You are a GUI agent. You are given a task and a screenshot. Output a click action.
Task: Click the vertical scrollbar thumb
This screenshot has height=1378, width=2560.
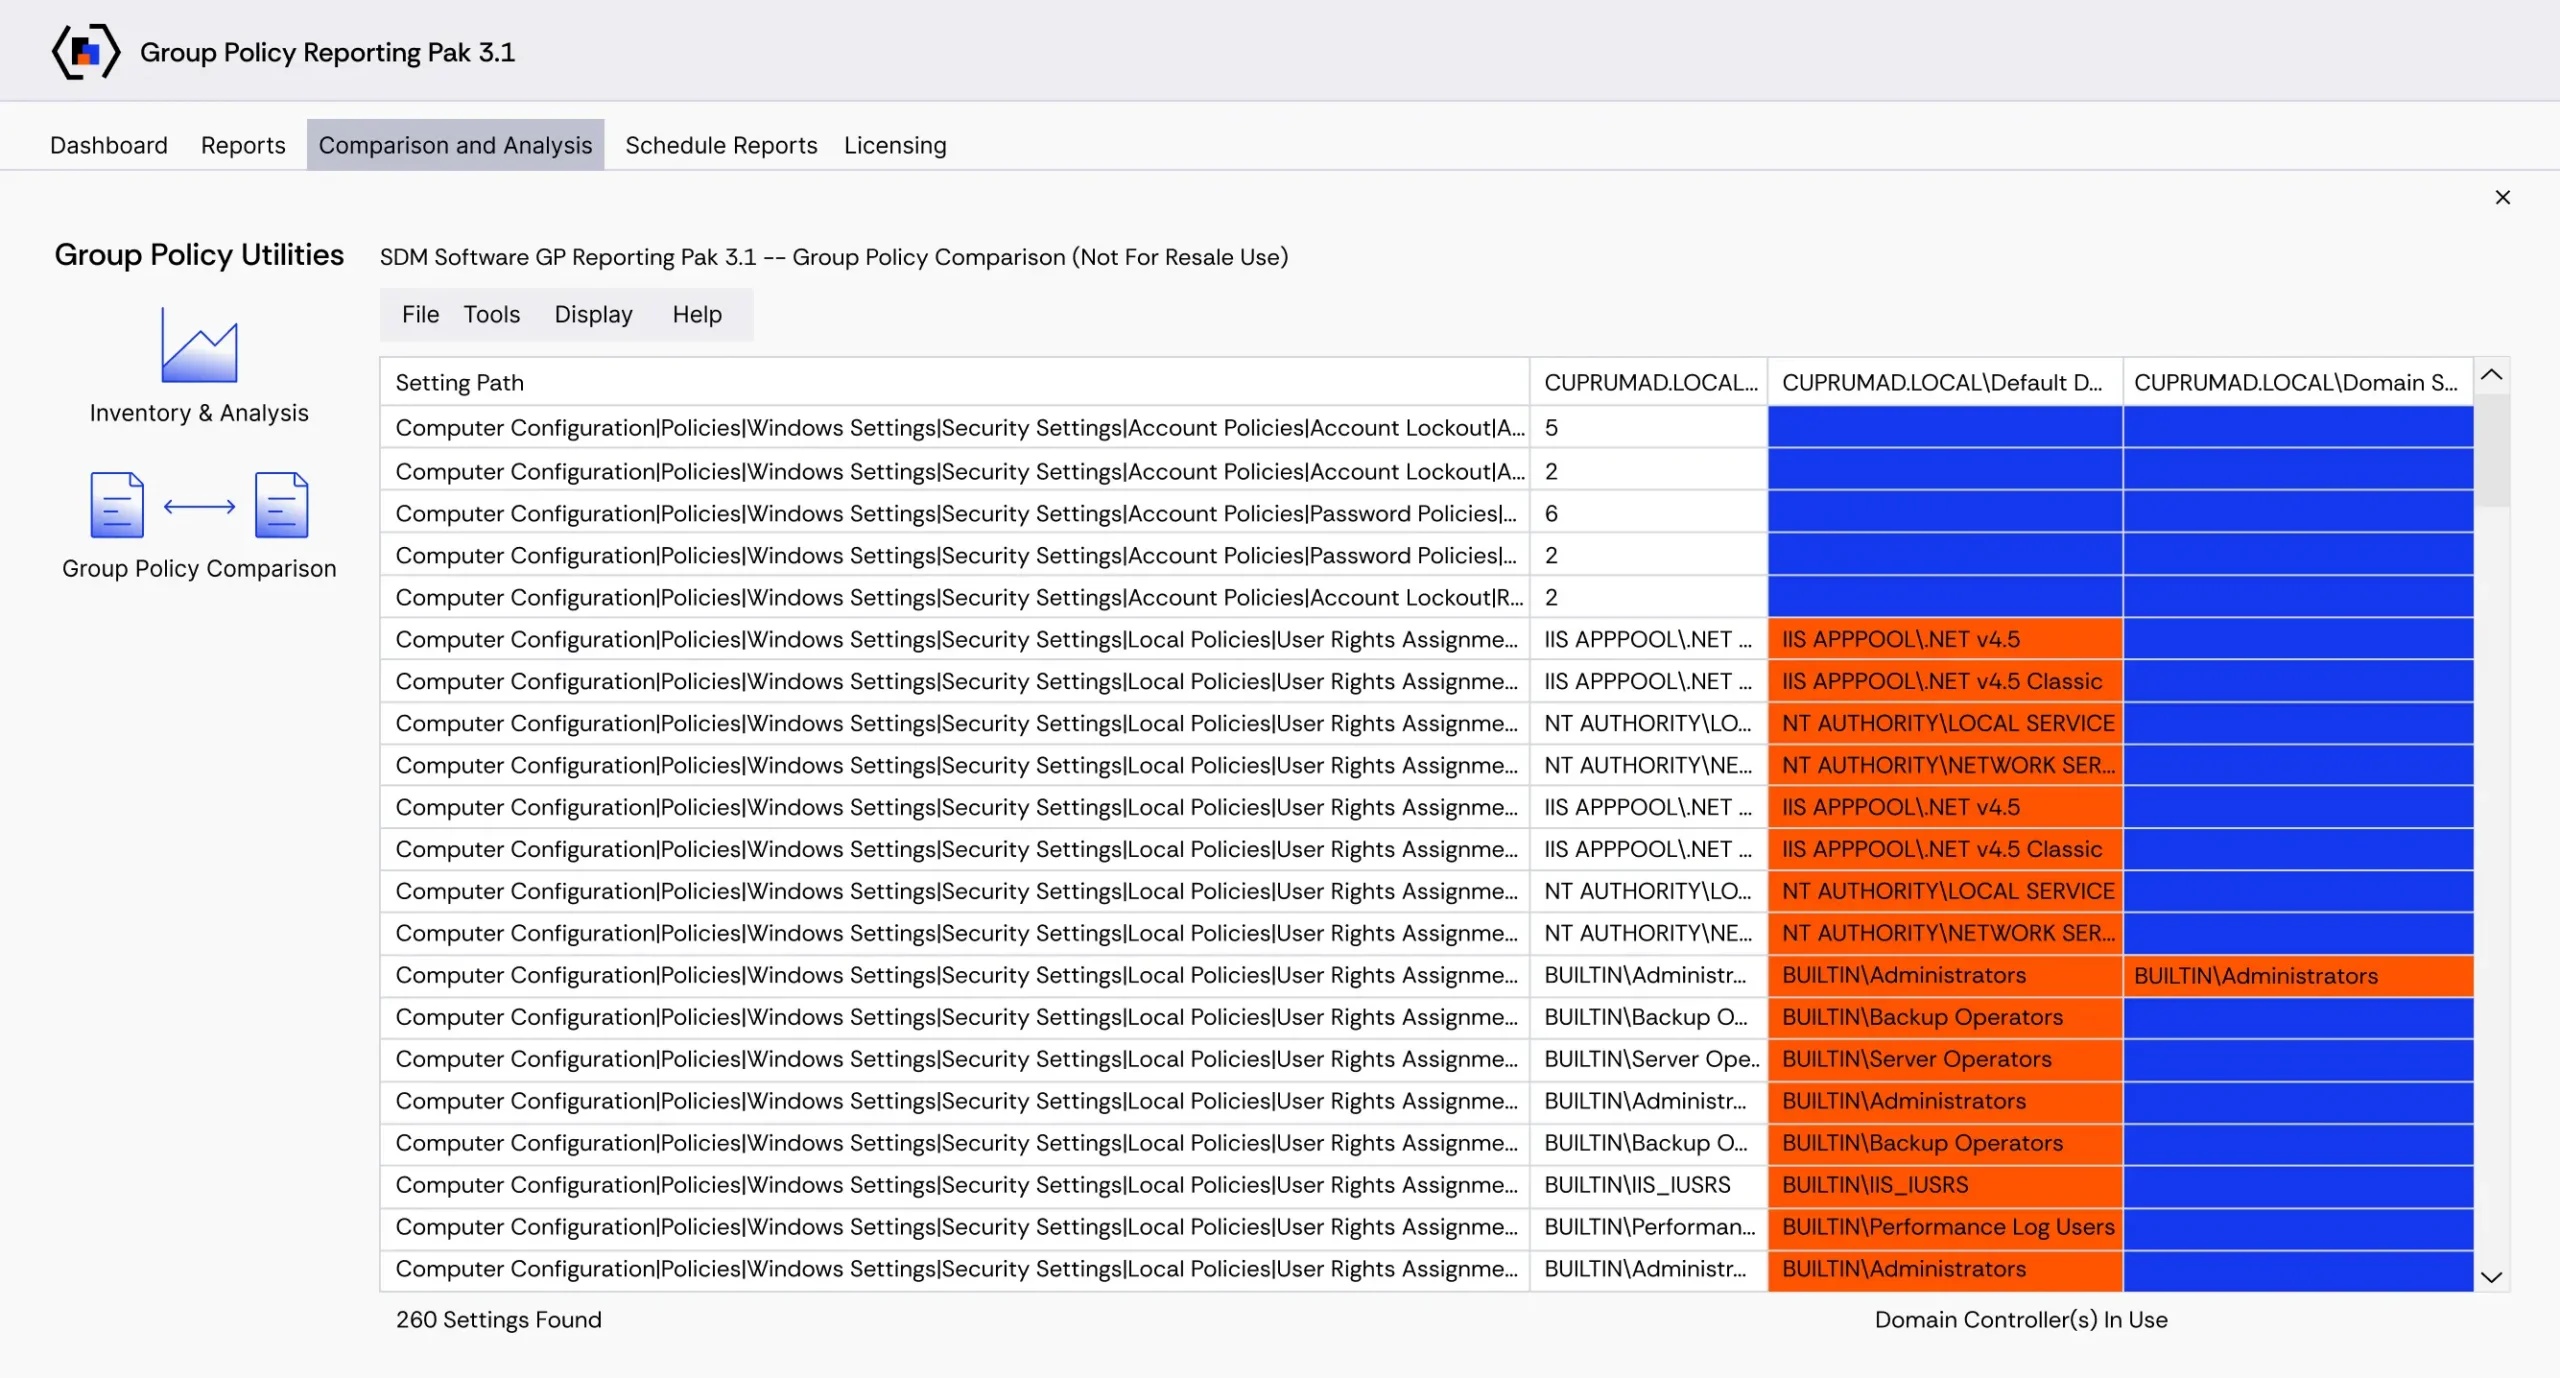click(2492, 452)
